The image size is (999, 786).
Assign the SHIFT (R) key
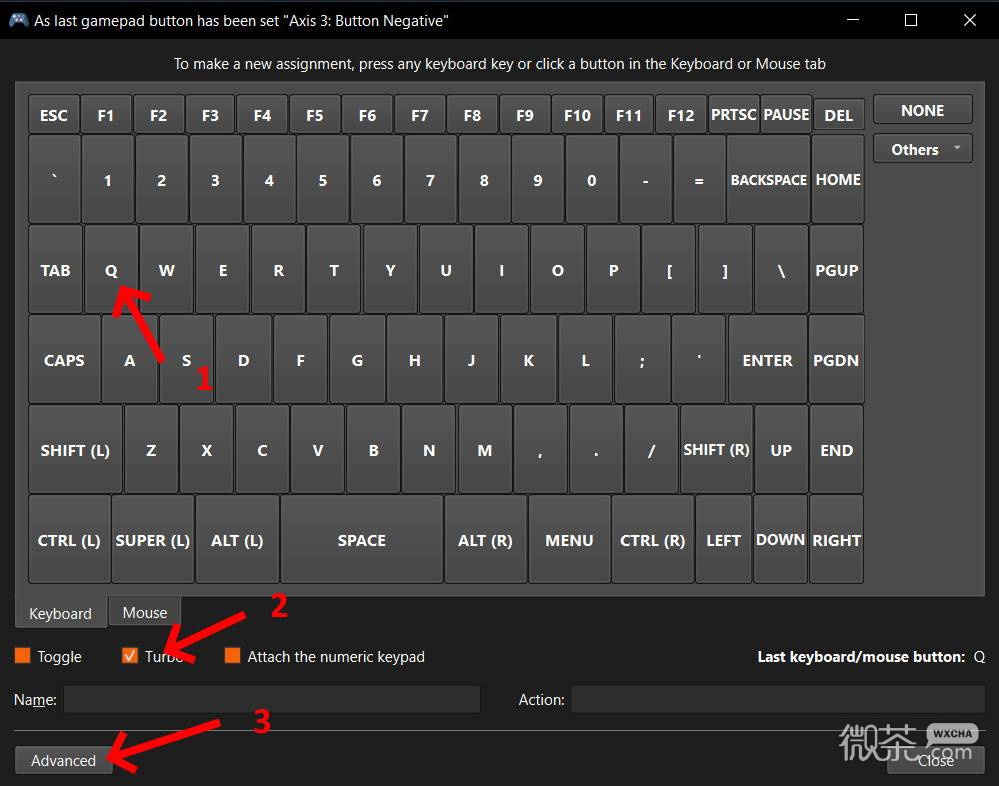(717, 450)
